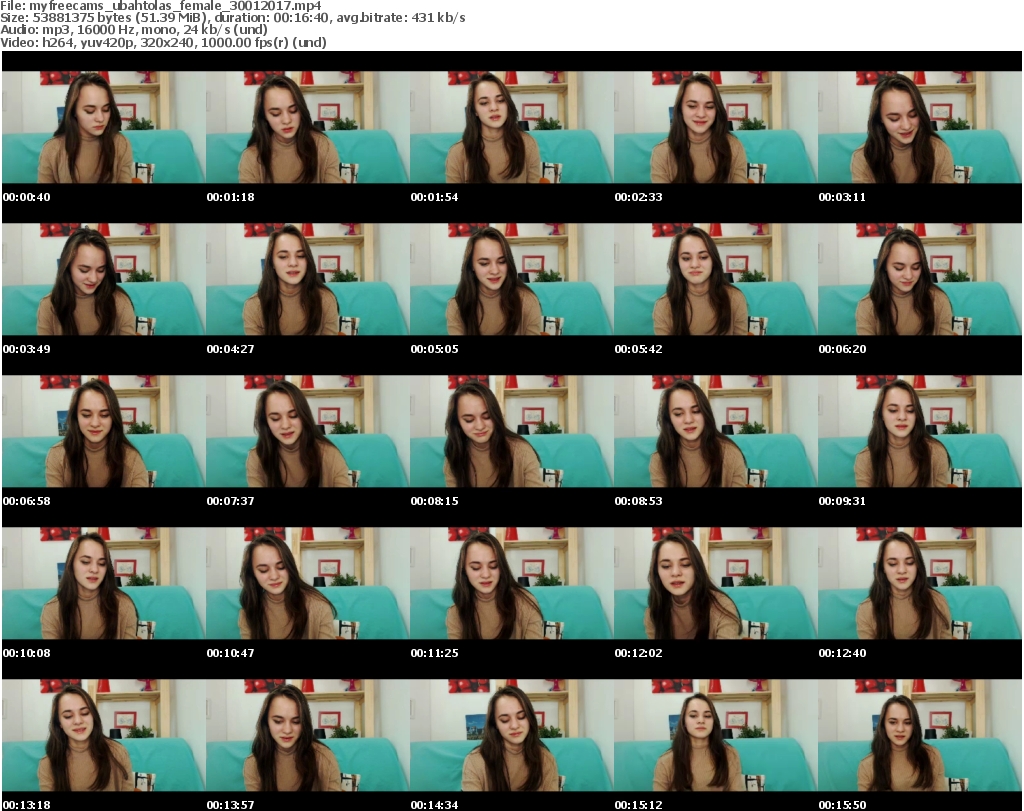The width and height of the screenshot is (1024, 811).
Task: Select the thumbnail above timestamp 00:13:18
Action: tap(104, 736)
